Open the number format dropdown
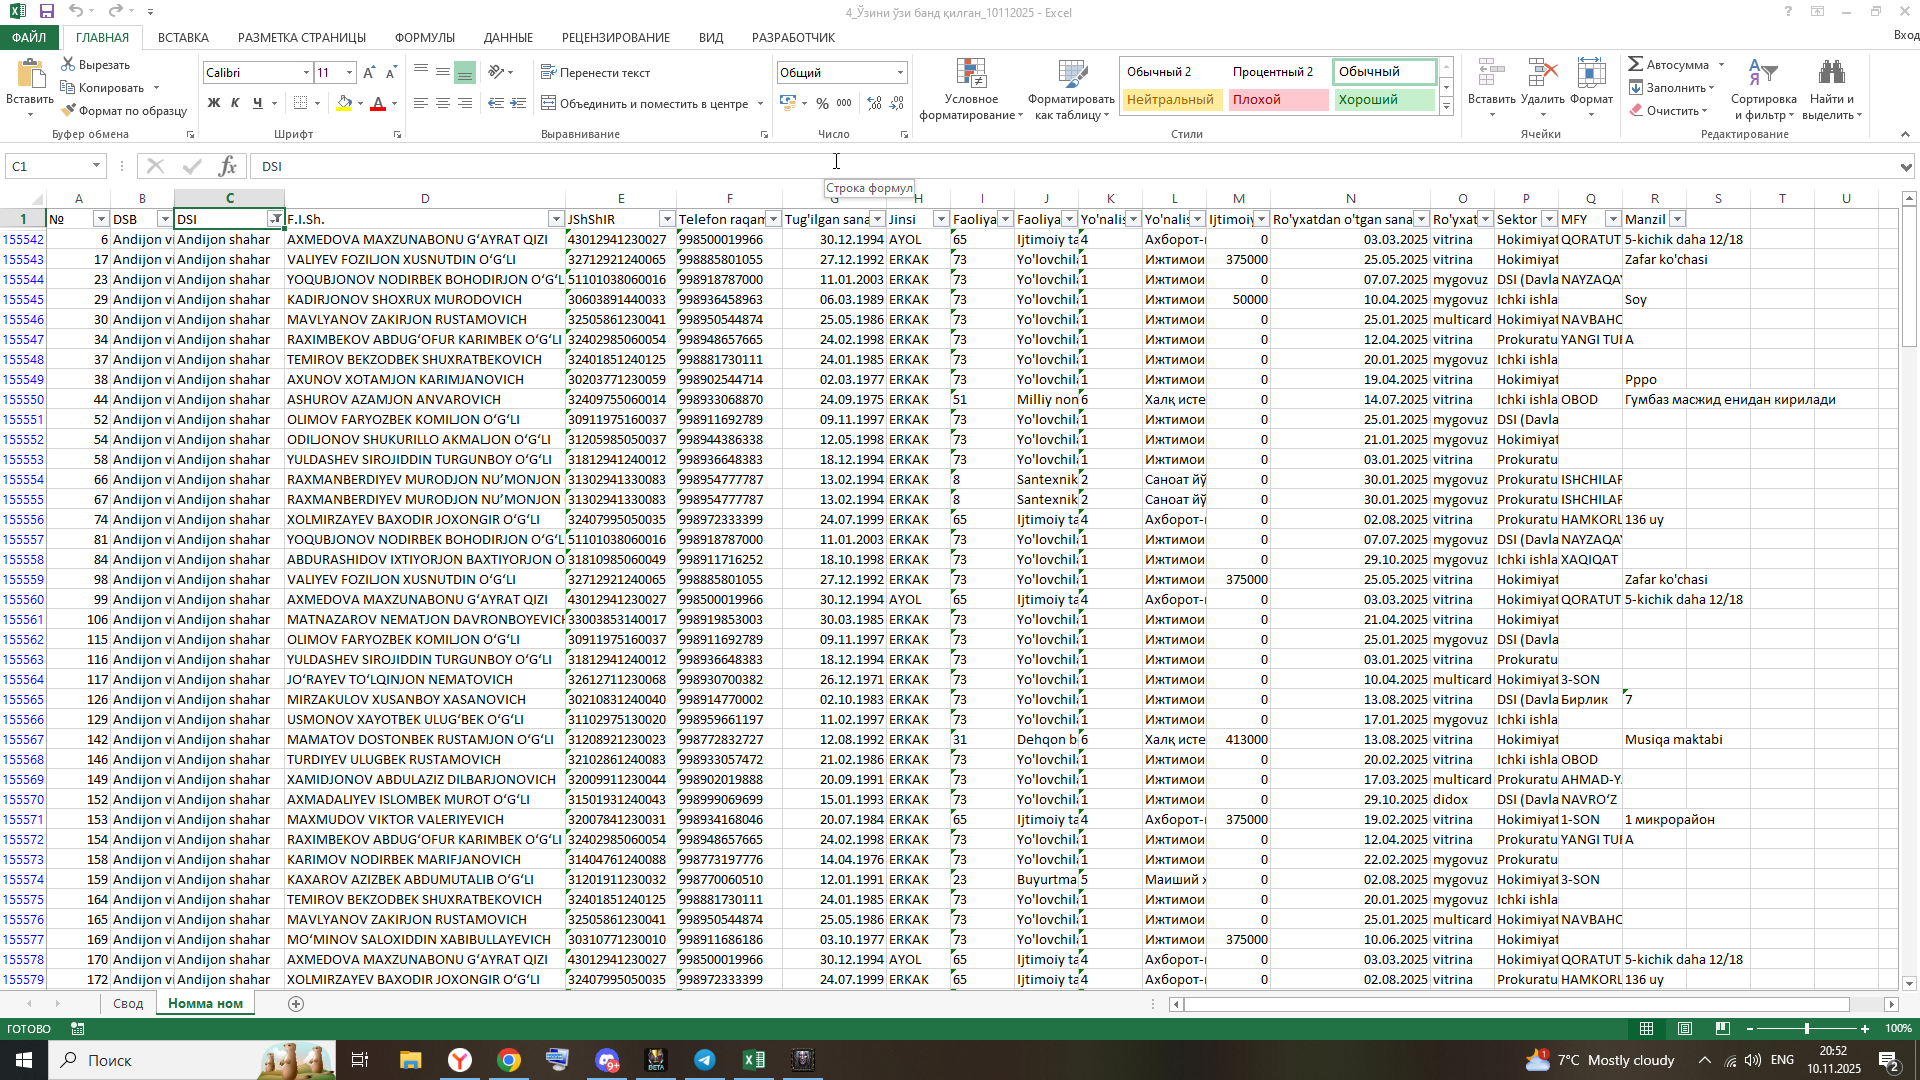 pos(900,73)
